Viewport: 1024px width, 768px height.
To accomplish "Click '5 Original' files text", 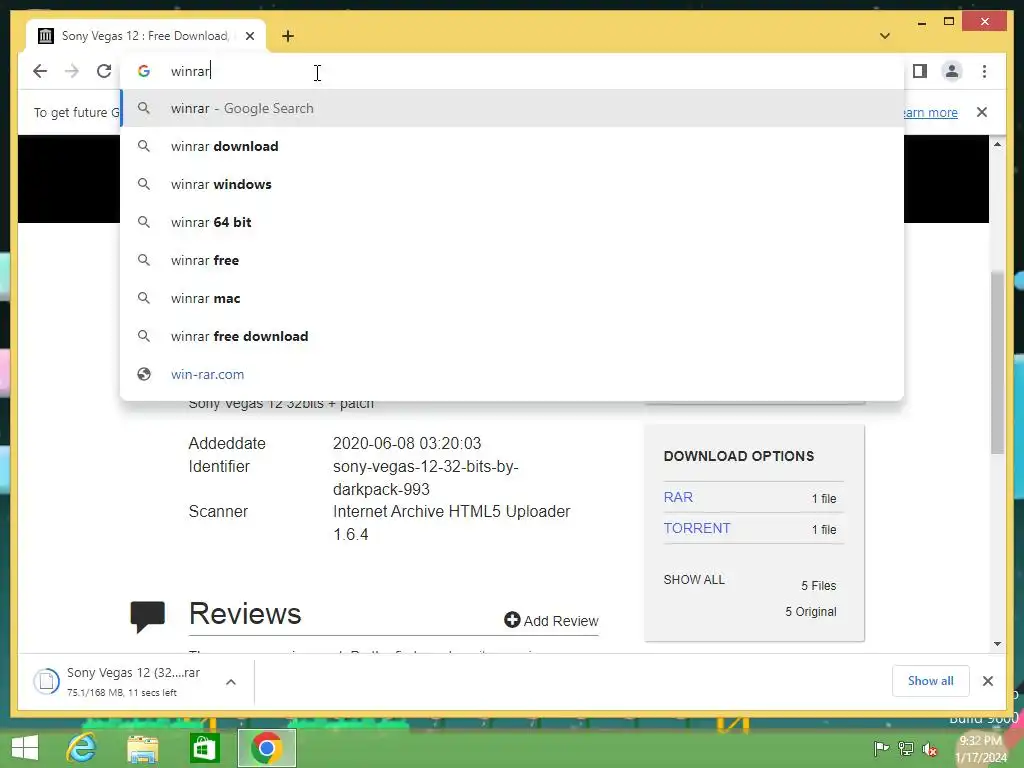I will pos(810,611).
